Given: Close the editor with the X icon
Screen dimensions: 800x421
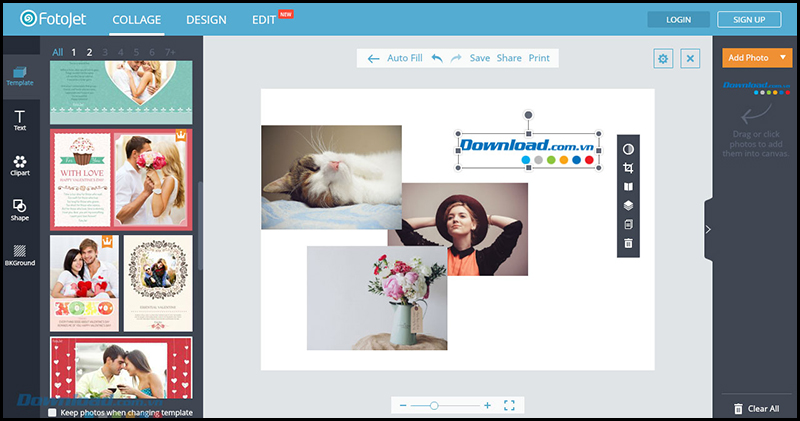Looking at the screenshot, I should (x=690, y=59).
